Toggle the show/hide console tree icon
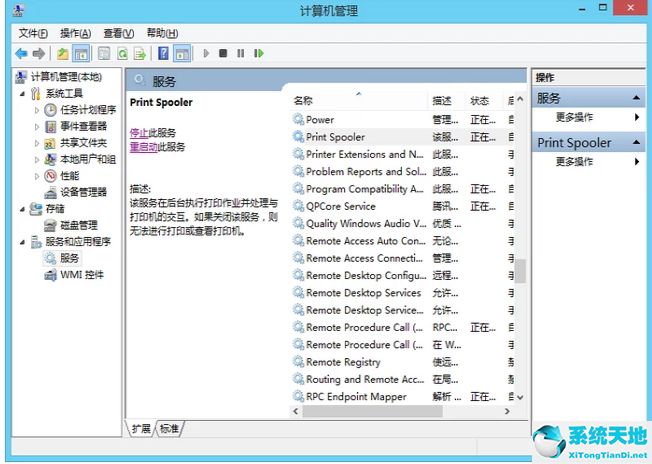652x464 pixels. (81, 53)
